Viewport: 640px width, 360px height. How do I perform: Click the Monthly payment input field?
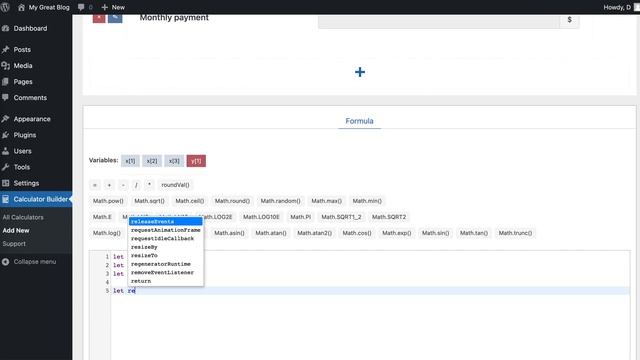point(439,21)
